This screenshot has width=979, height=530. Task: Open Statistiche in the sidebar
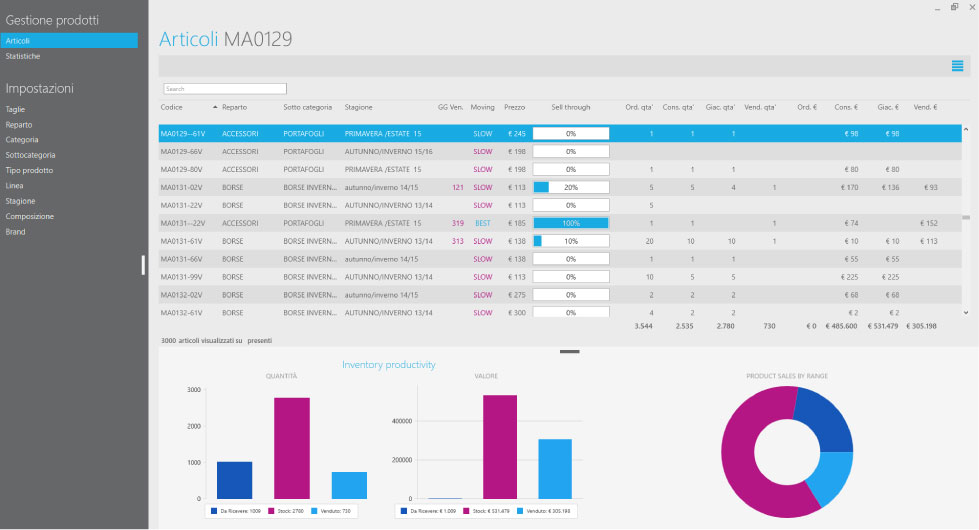click(23, 56)
